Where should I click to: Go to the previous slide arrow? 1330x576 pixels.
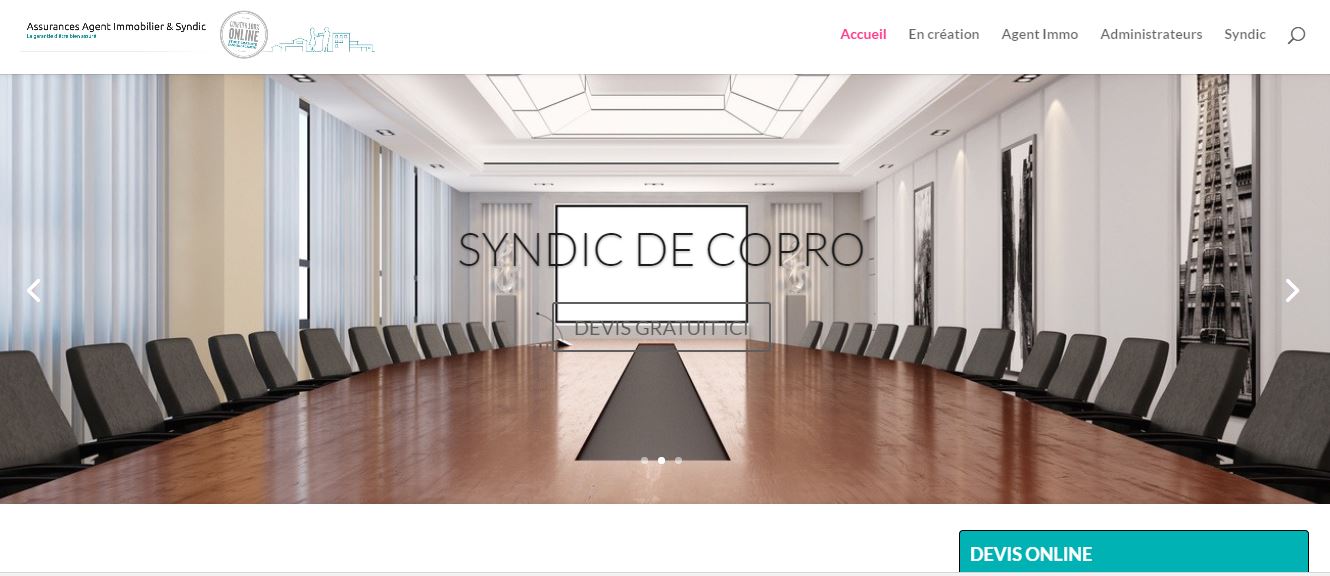34,290
